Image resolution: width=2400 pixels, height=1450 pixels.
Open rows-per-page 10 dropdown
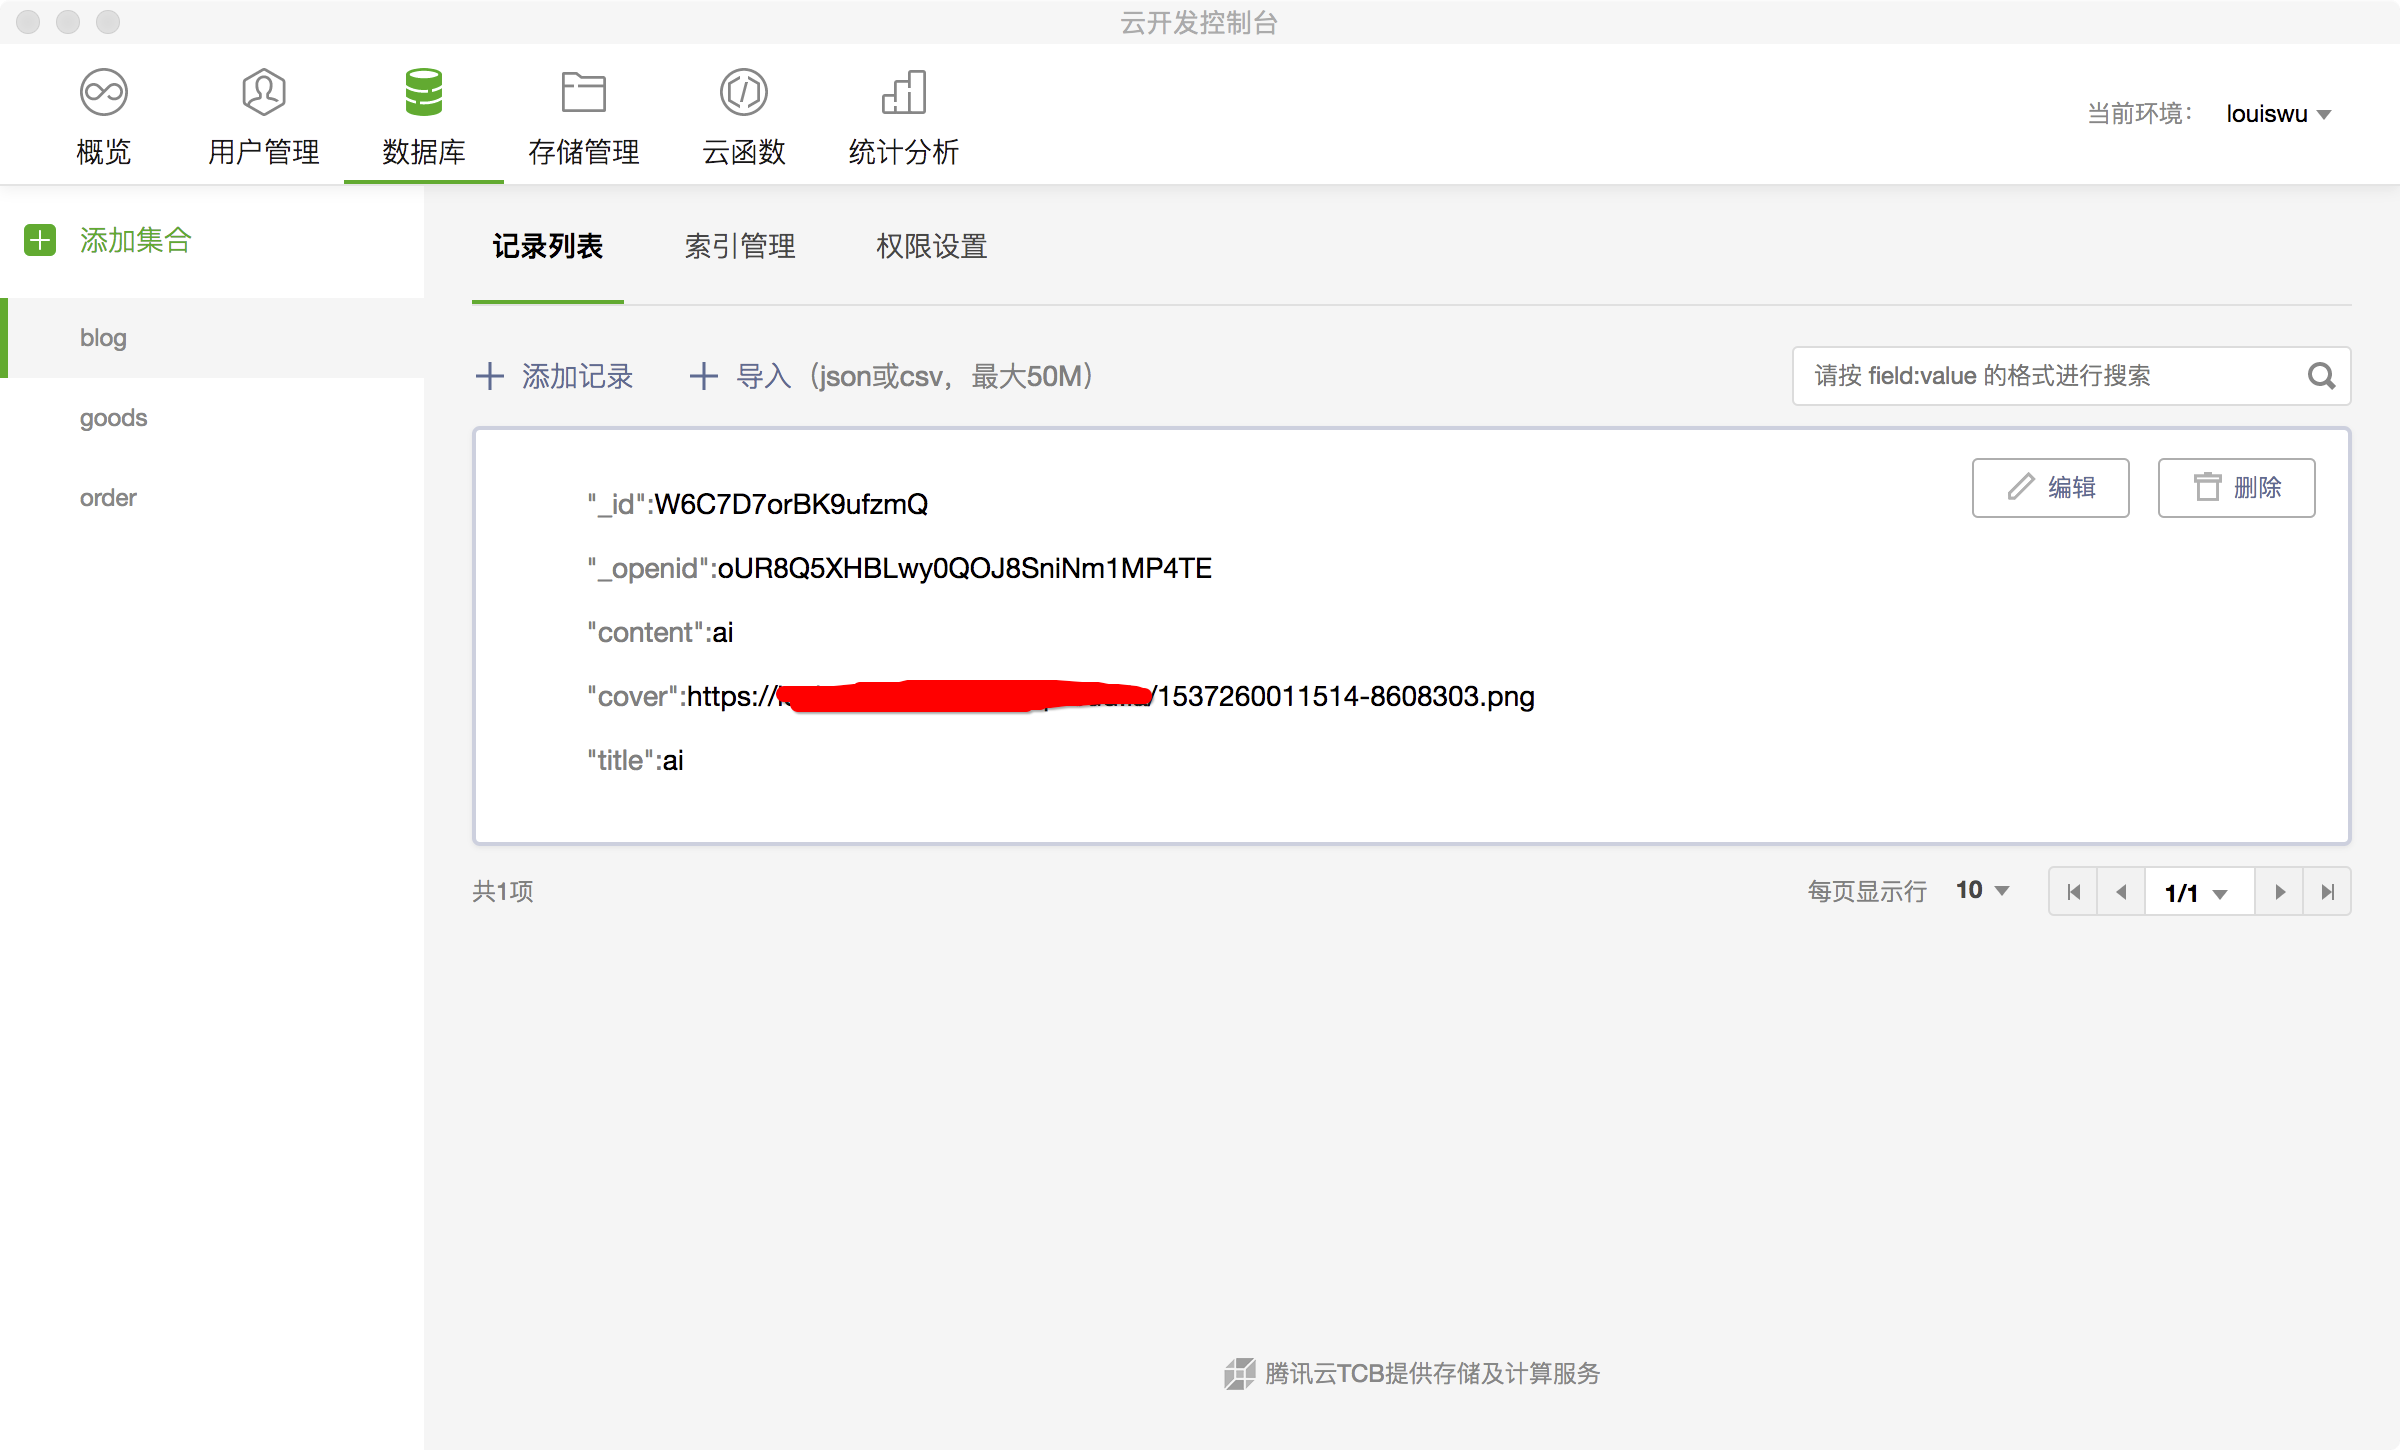coord(1983,890)
